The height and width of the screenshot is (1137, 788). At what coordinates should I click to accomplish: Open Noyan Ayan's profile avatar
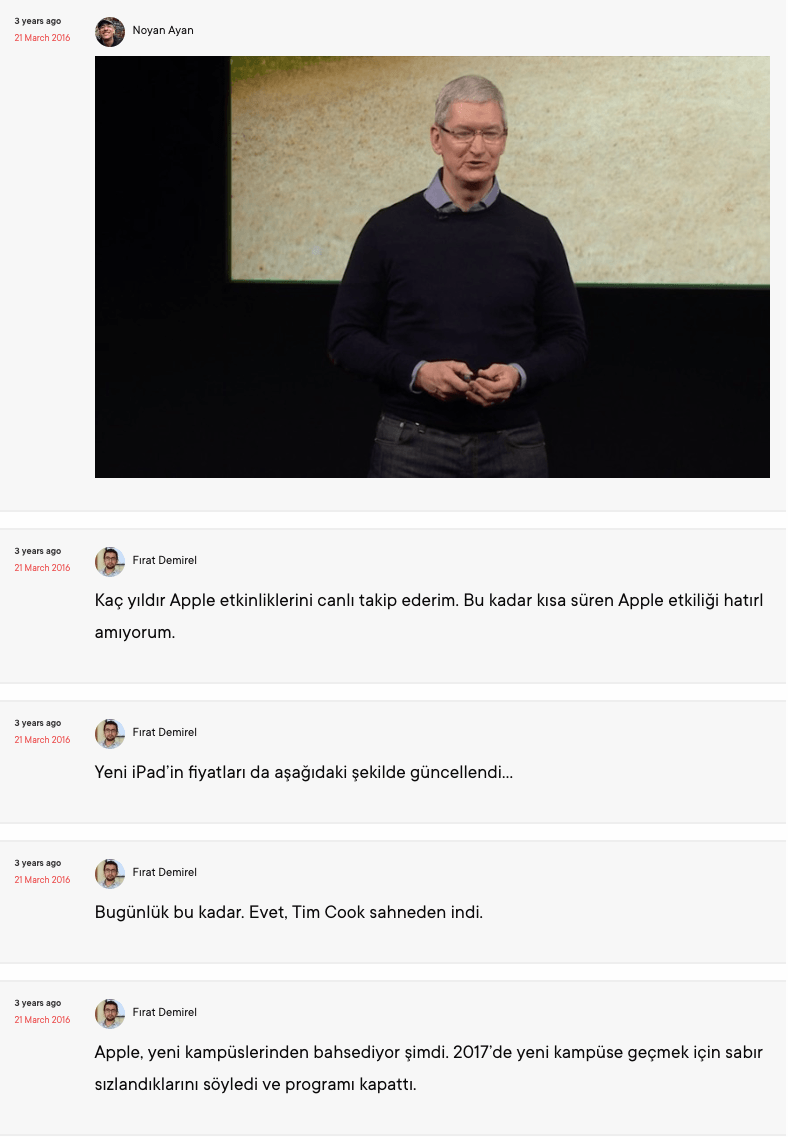click(x=109, y=32)
